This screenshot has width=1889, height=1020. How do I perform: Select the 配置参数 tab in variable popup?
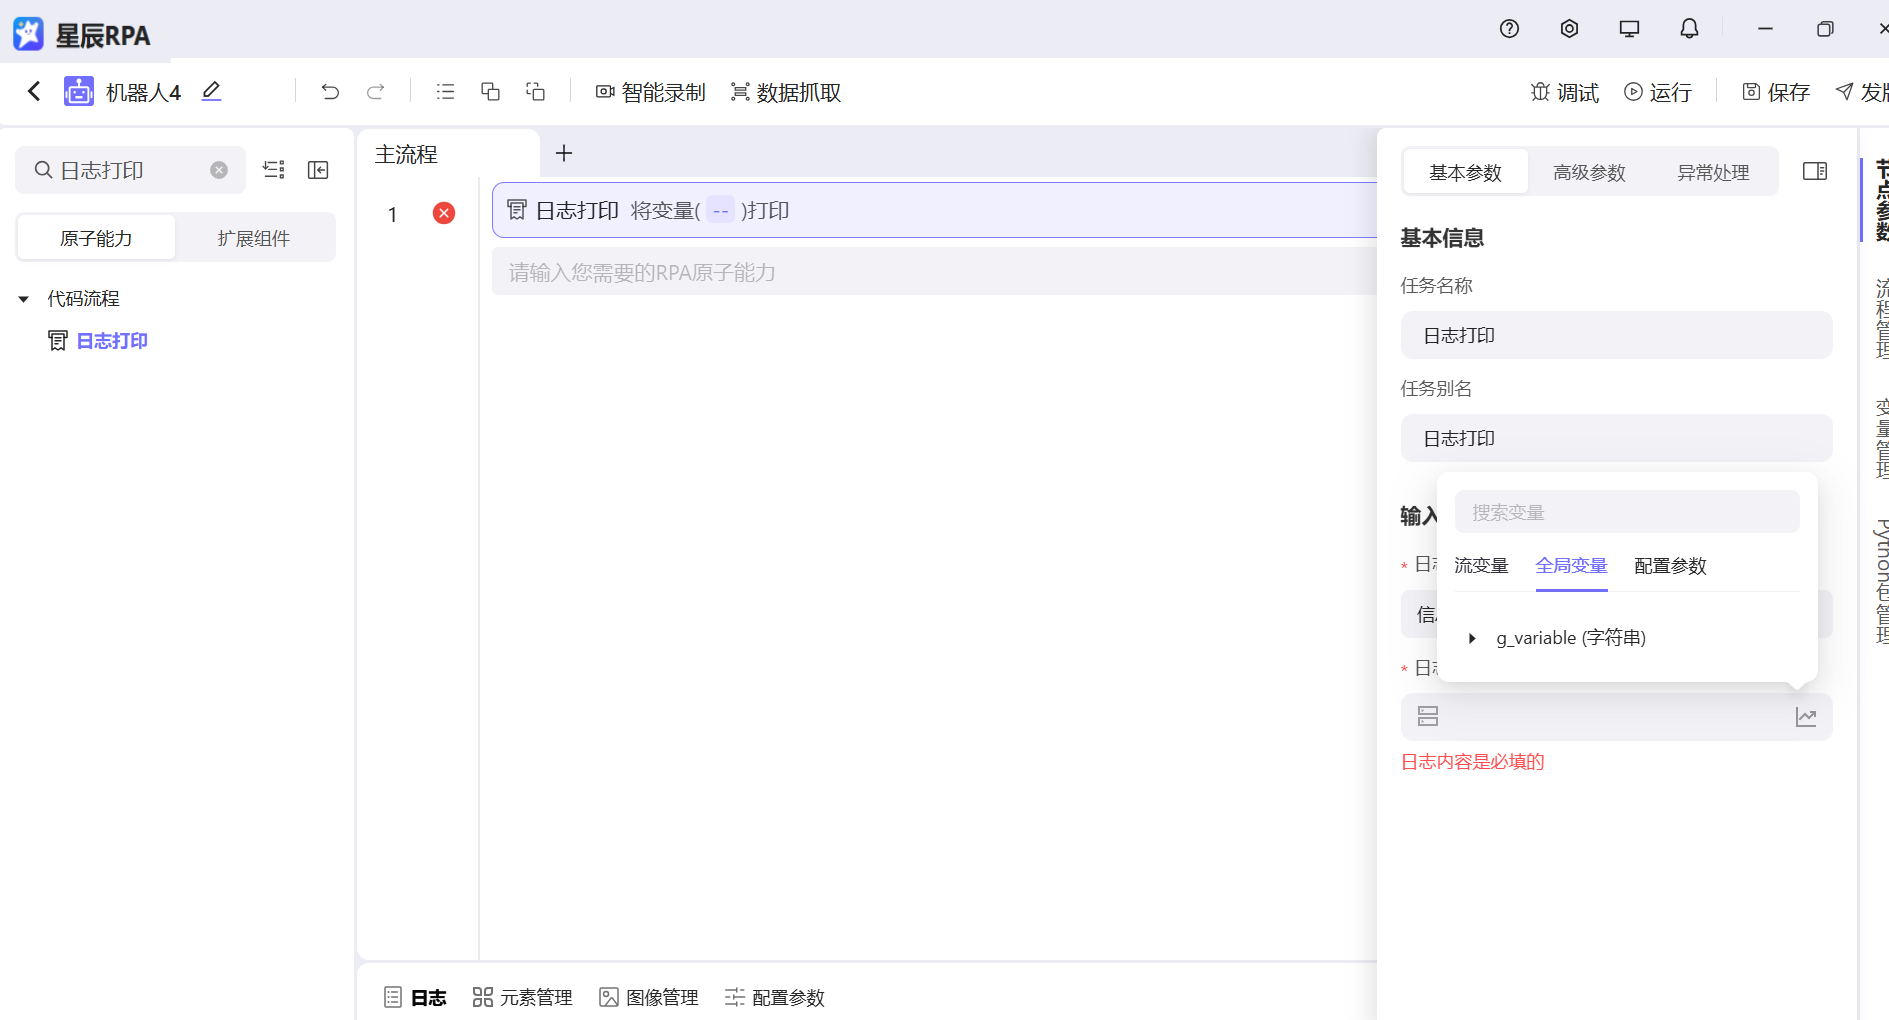[x=1669, y=566]
